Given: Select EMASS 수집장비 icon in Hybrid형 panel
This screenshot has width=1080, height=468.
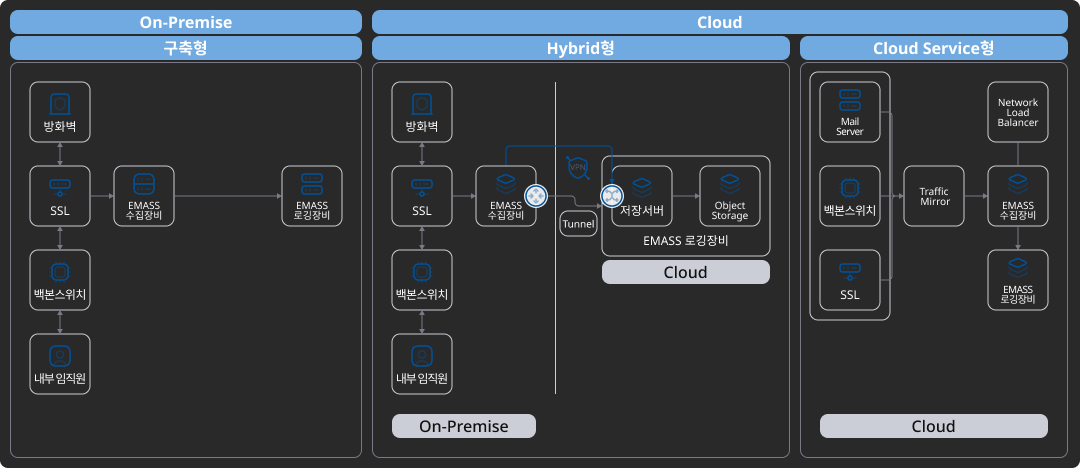Looking at the screenshot, I should point(506,184).
